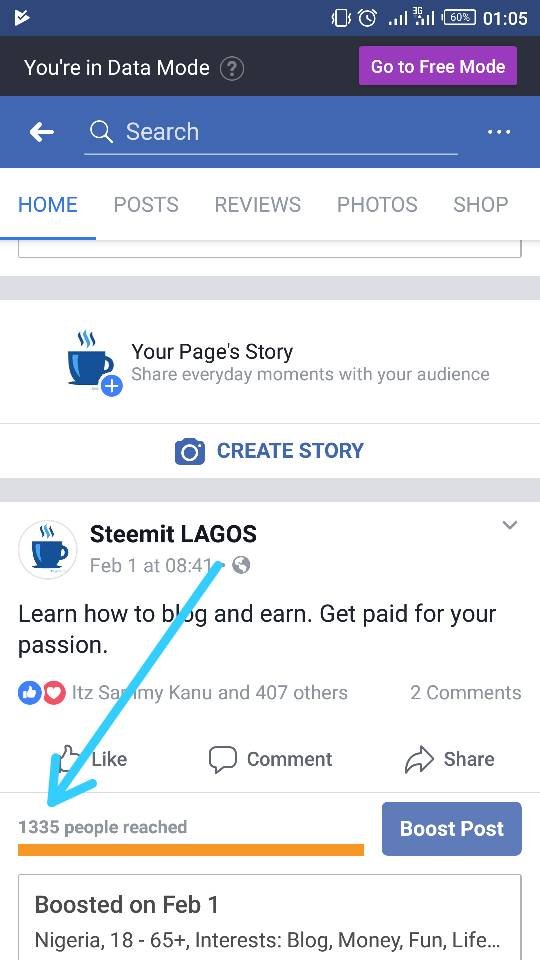Tap the back arrow icon
Viewport: 540px width, 960px height.
42,132
